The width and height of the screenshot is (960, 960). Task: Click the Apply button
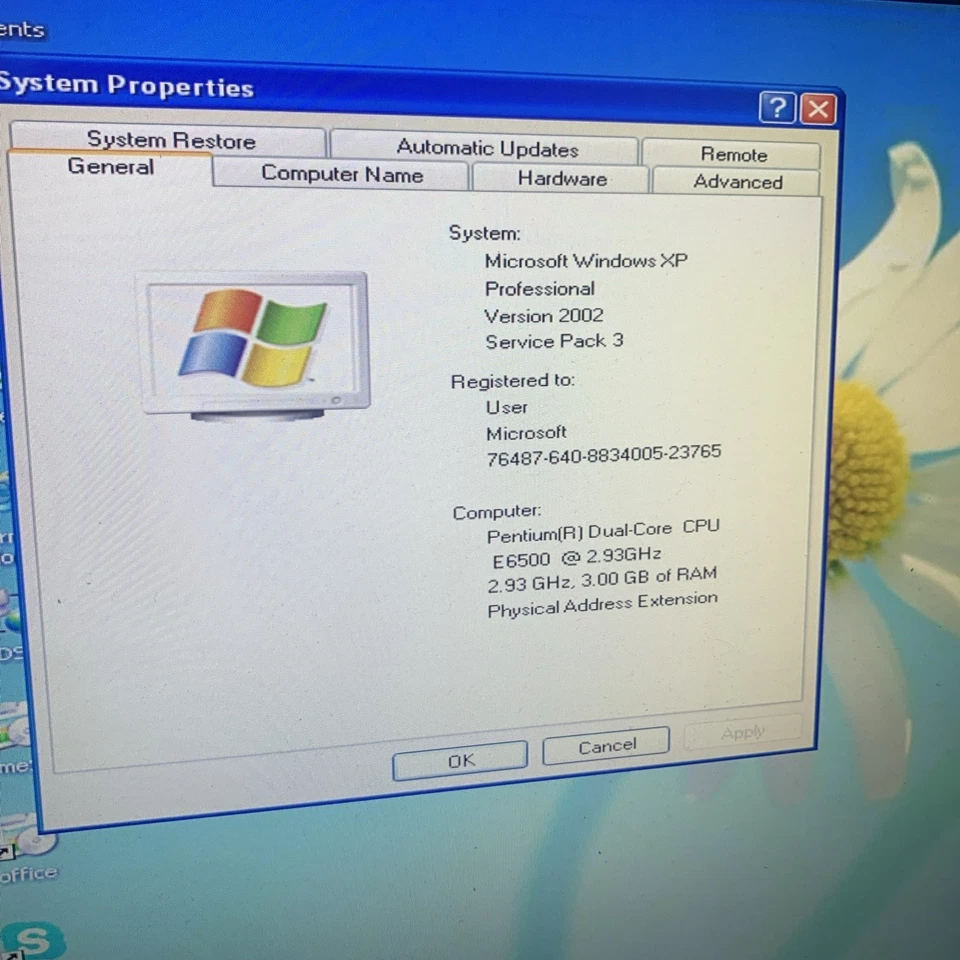click(x=742, y=732)
